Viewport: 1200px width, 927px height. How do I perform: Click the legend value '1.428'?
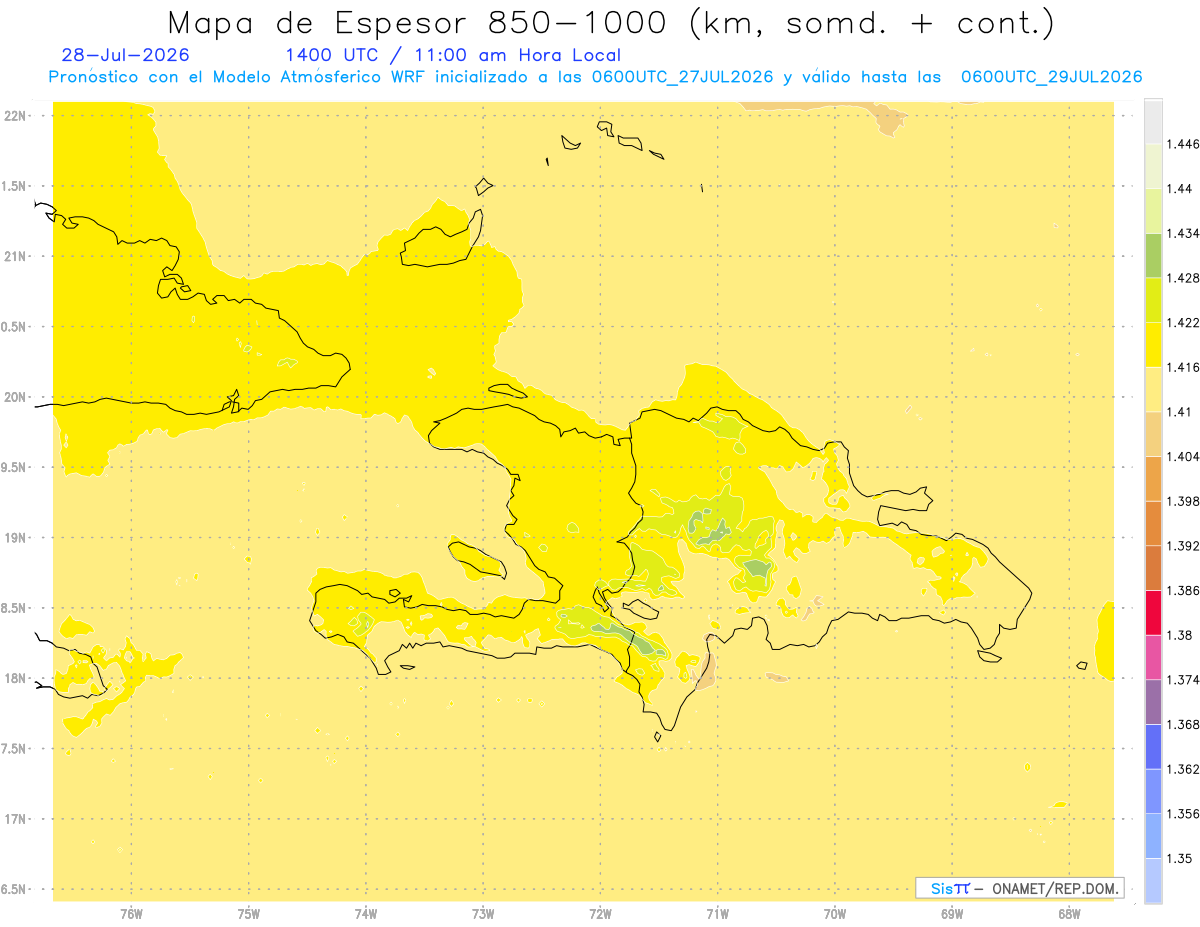(x=1183, y=278)
